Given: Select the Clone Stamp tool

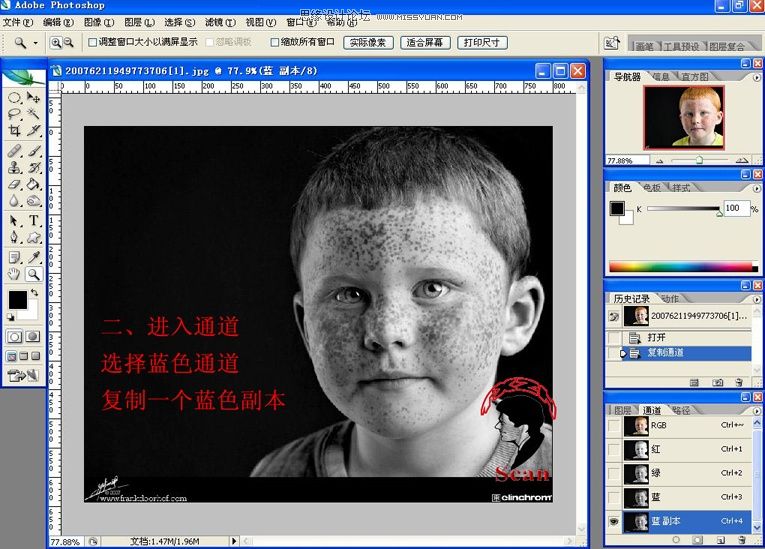Looking at the screenshot, I should [15, 168].
